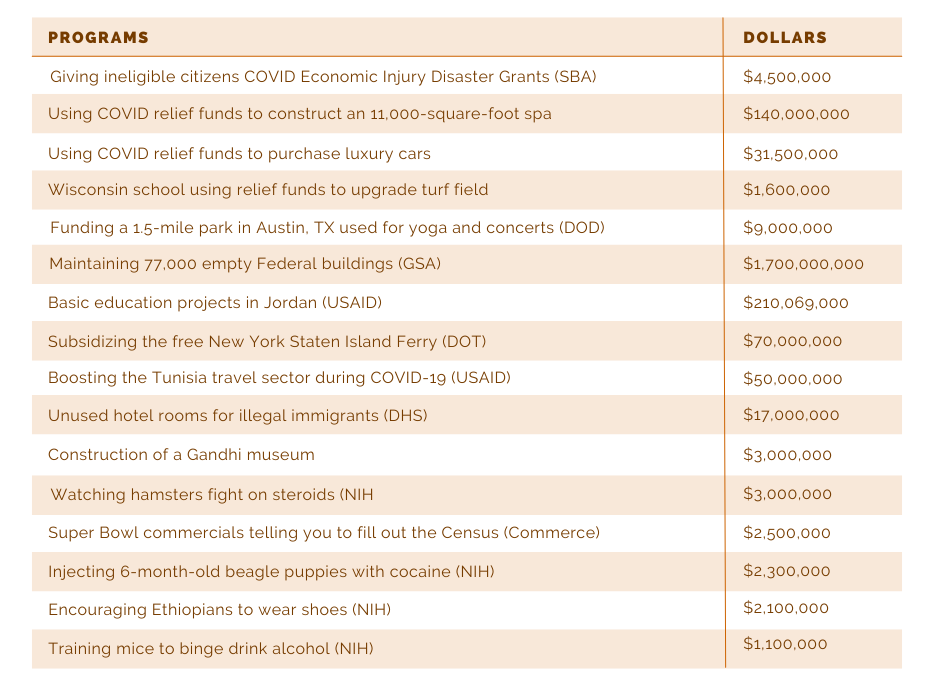Select the 11,000-square-foot spa program text
Image resolution: width=930 pixels, height=683 pixels.
coord(299,114)
